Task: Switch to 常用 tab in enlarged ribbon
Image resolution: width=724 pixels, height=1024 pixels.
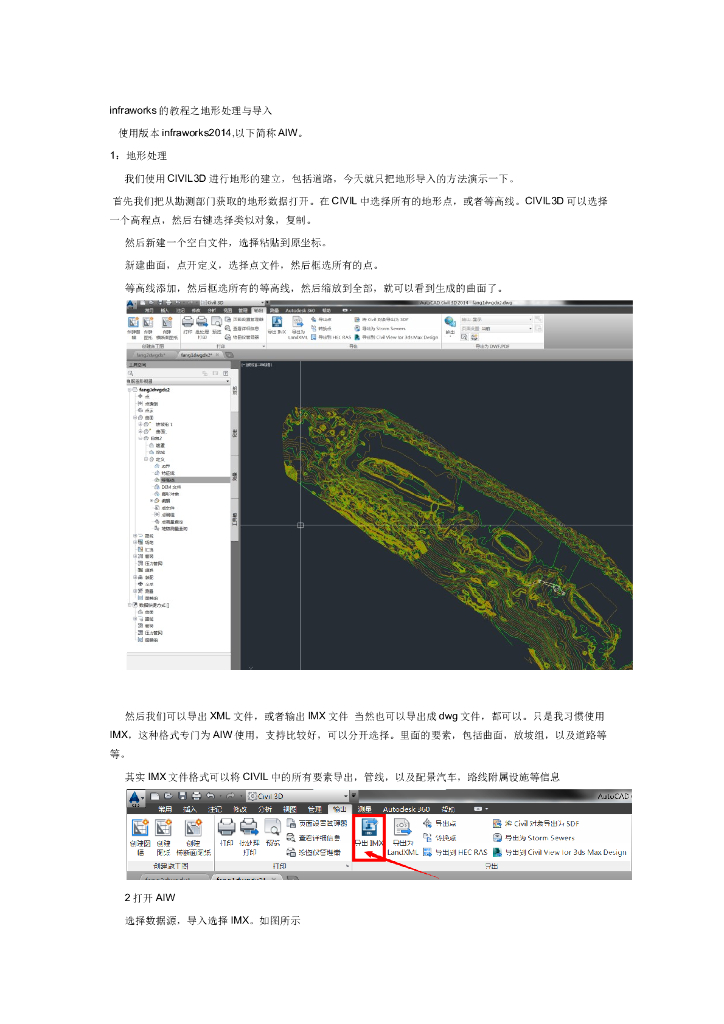Action: pyautogui.click(x=164, y=809)
